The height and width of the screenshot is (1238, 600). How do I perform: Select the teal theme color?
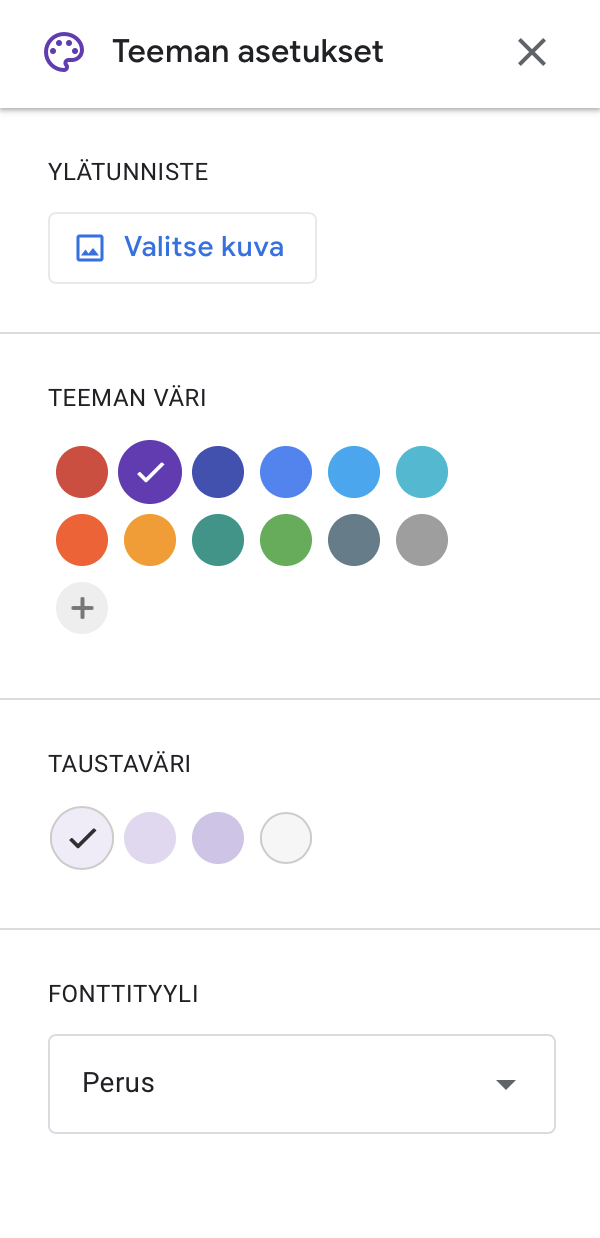point(218,540)
